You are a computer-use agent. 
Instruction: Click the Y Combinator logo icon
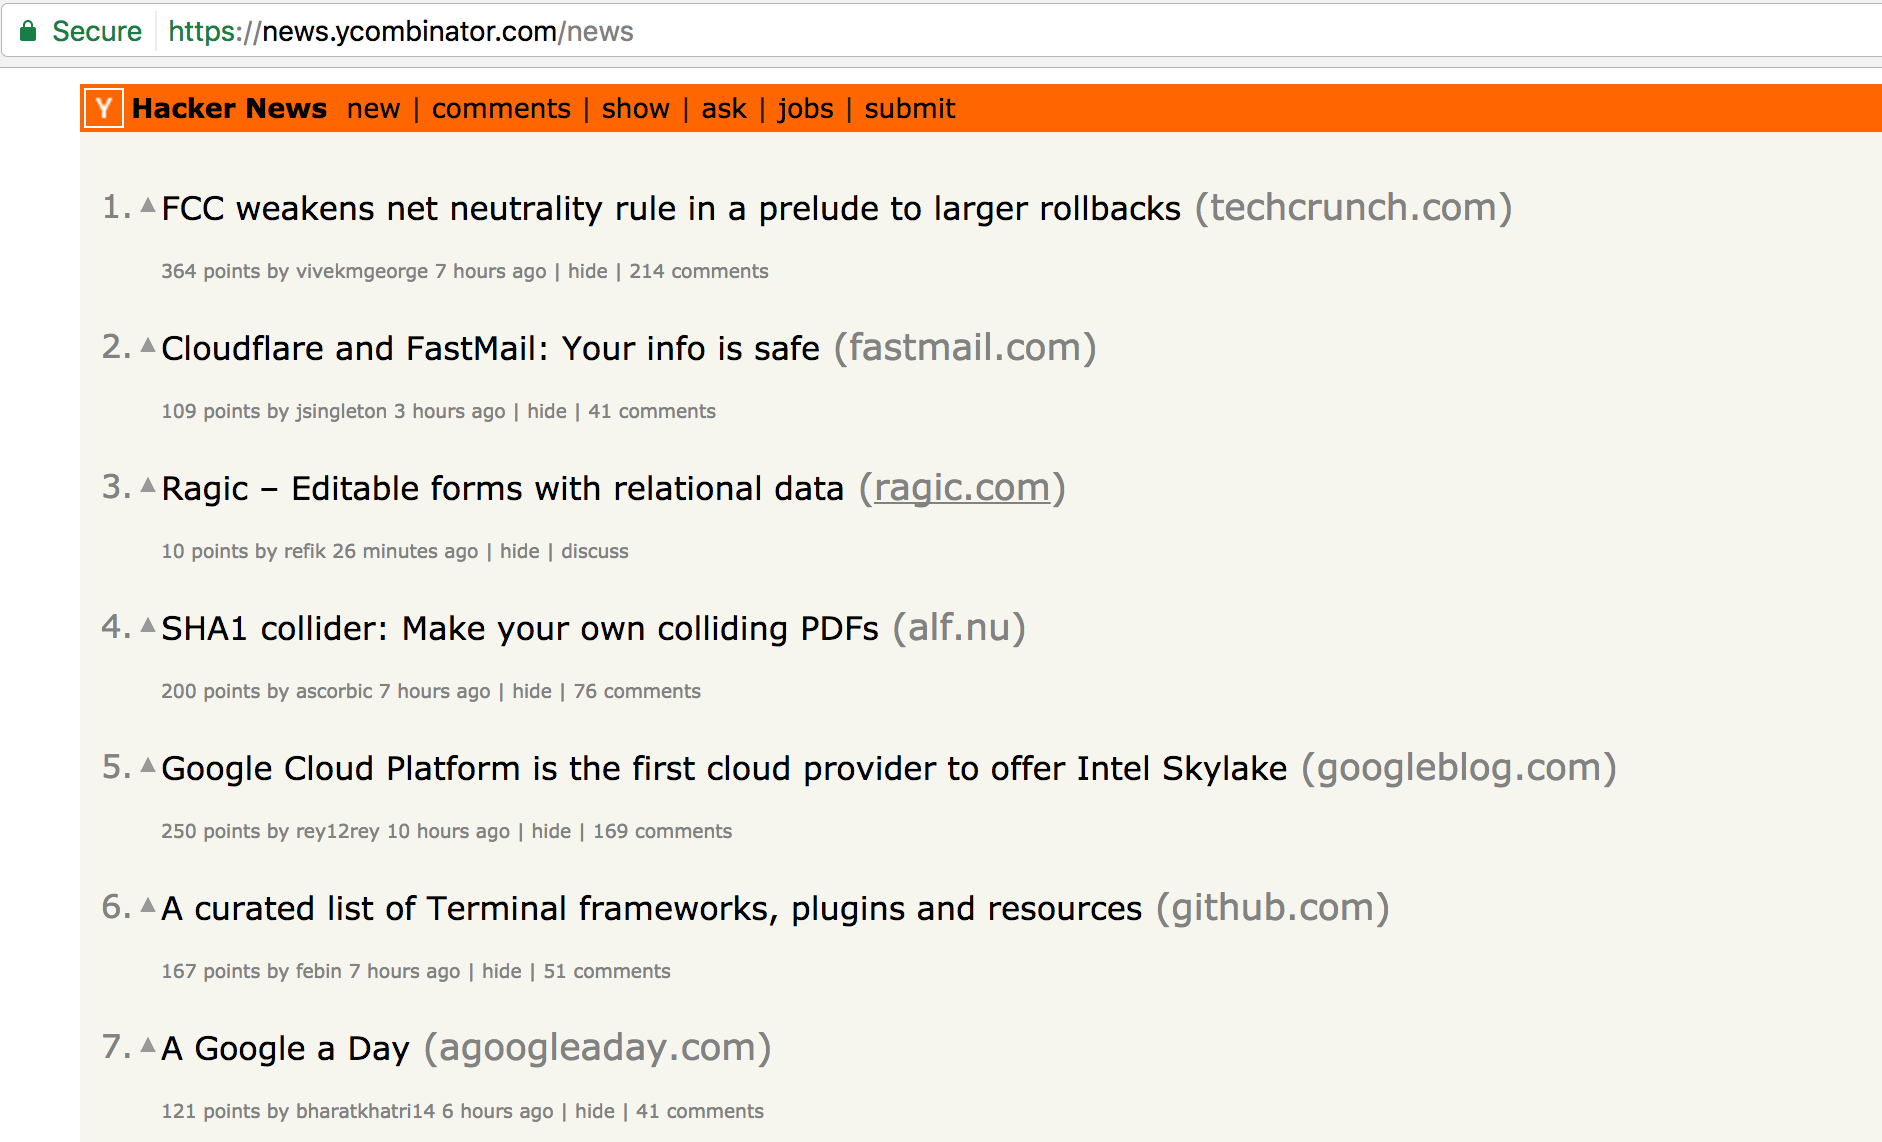pos(104,108)
